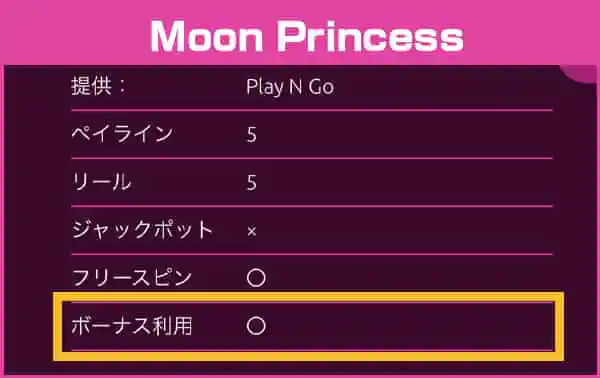Click the free spin circle mark
This screenshot has width=600, height=378.
256,277
